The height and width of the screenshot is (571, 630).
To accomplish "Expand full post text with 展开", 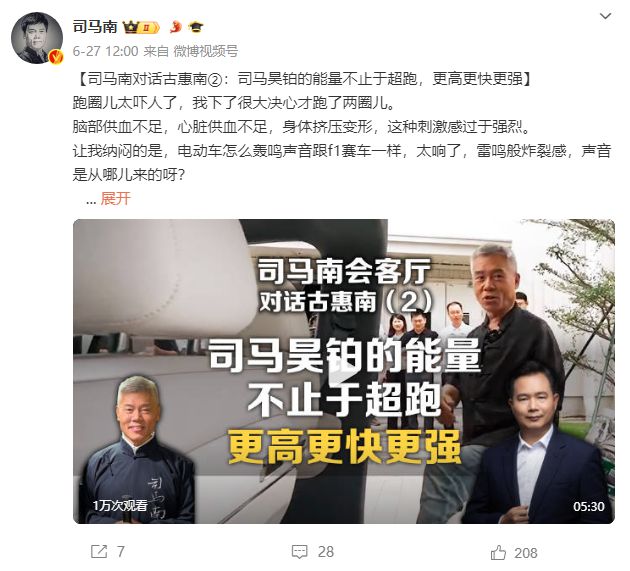I will pos(116,199).
